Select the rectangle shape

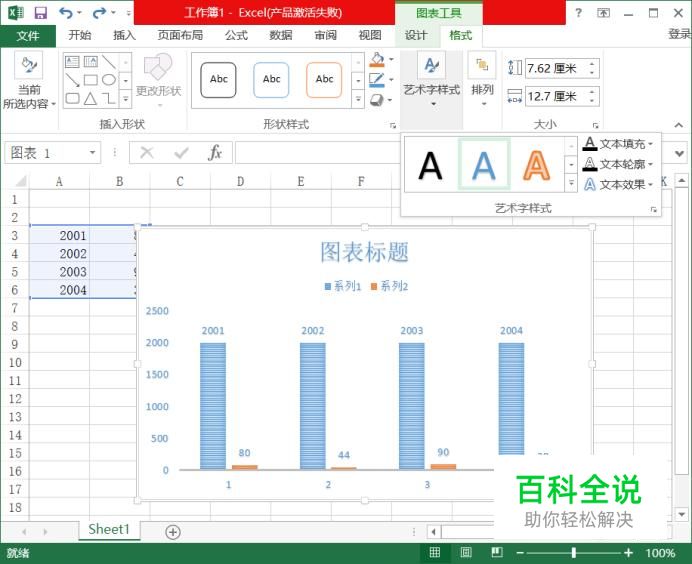[x=90, y=80]
